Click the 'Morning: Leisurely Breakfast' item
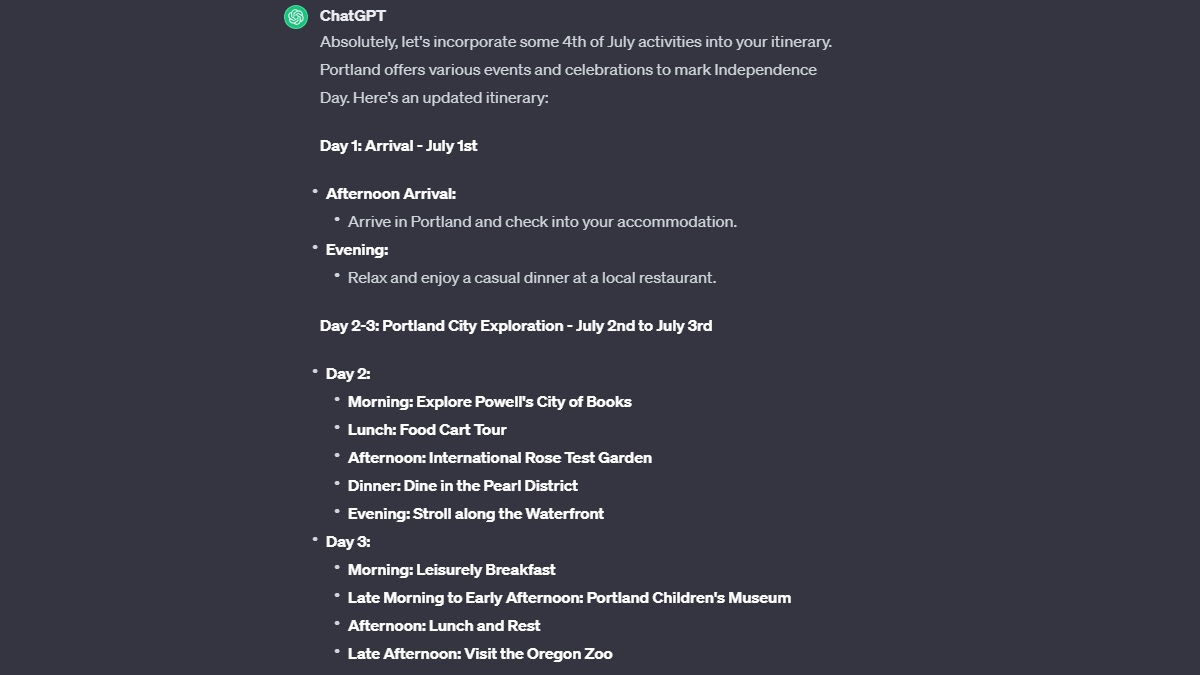Viewport: 1200px width, 675px height. click(451, 570)
